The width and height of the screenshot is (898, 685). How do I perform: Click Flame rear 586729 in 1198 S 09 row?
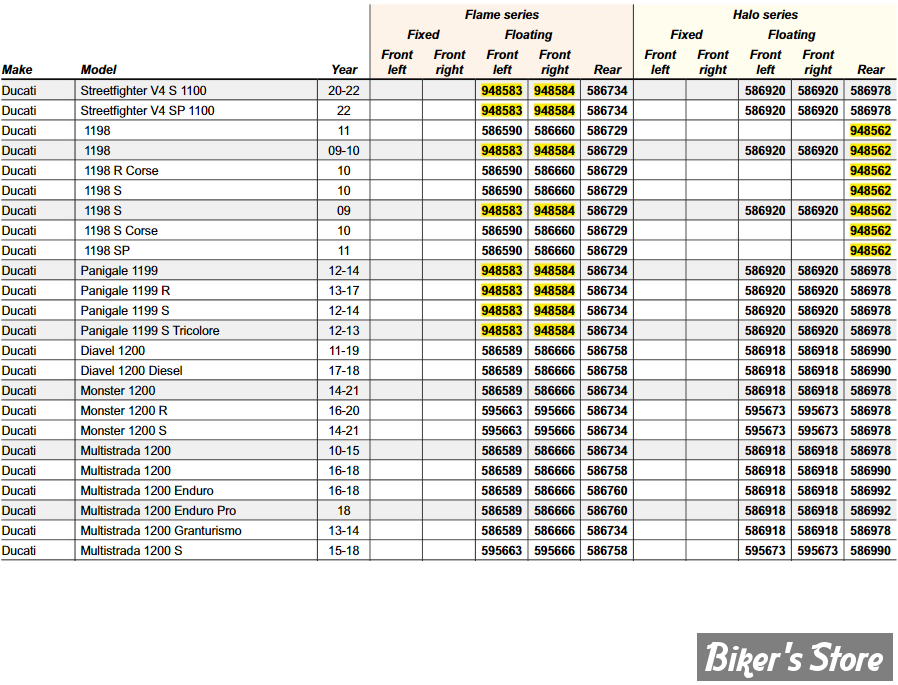607,211
